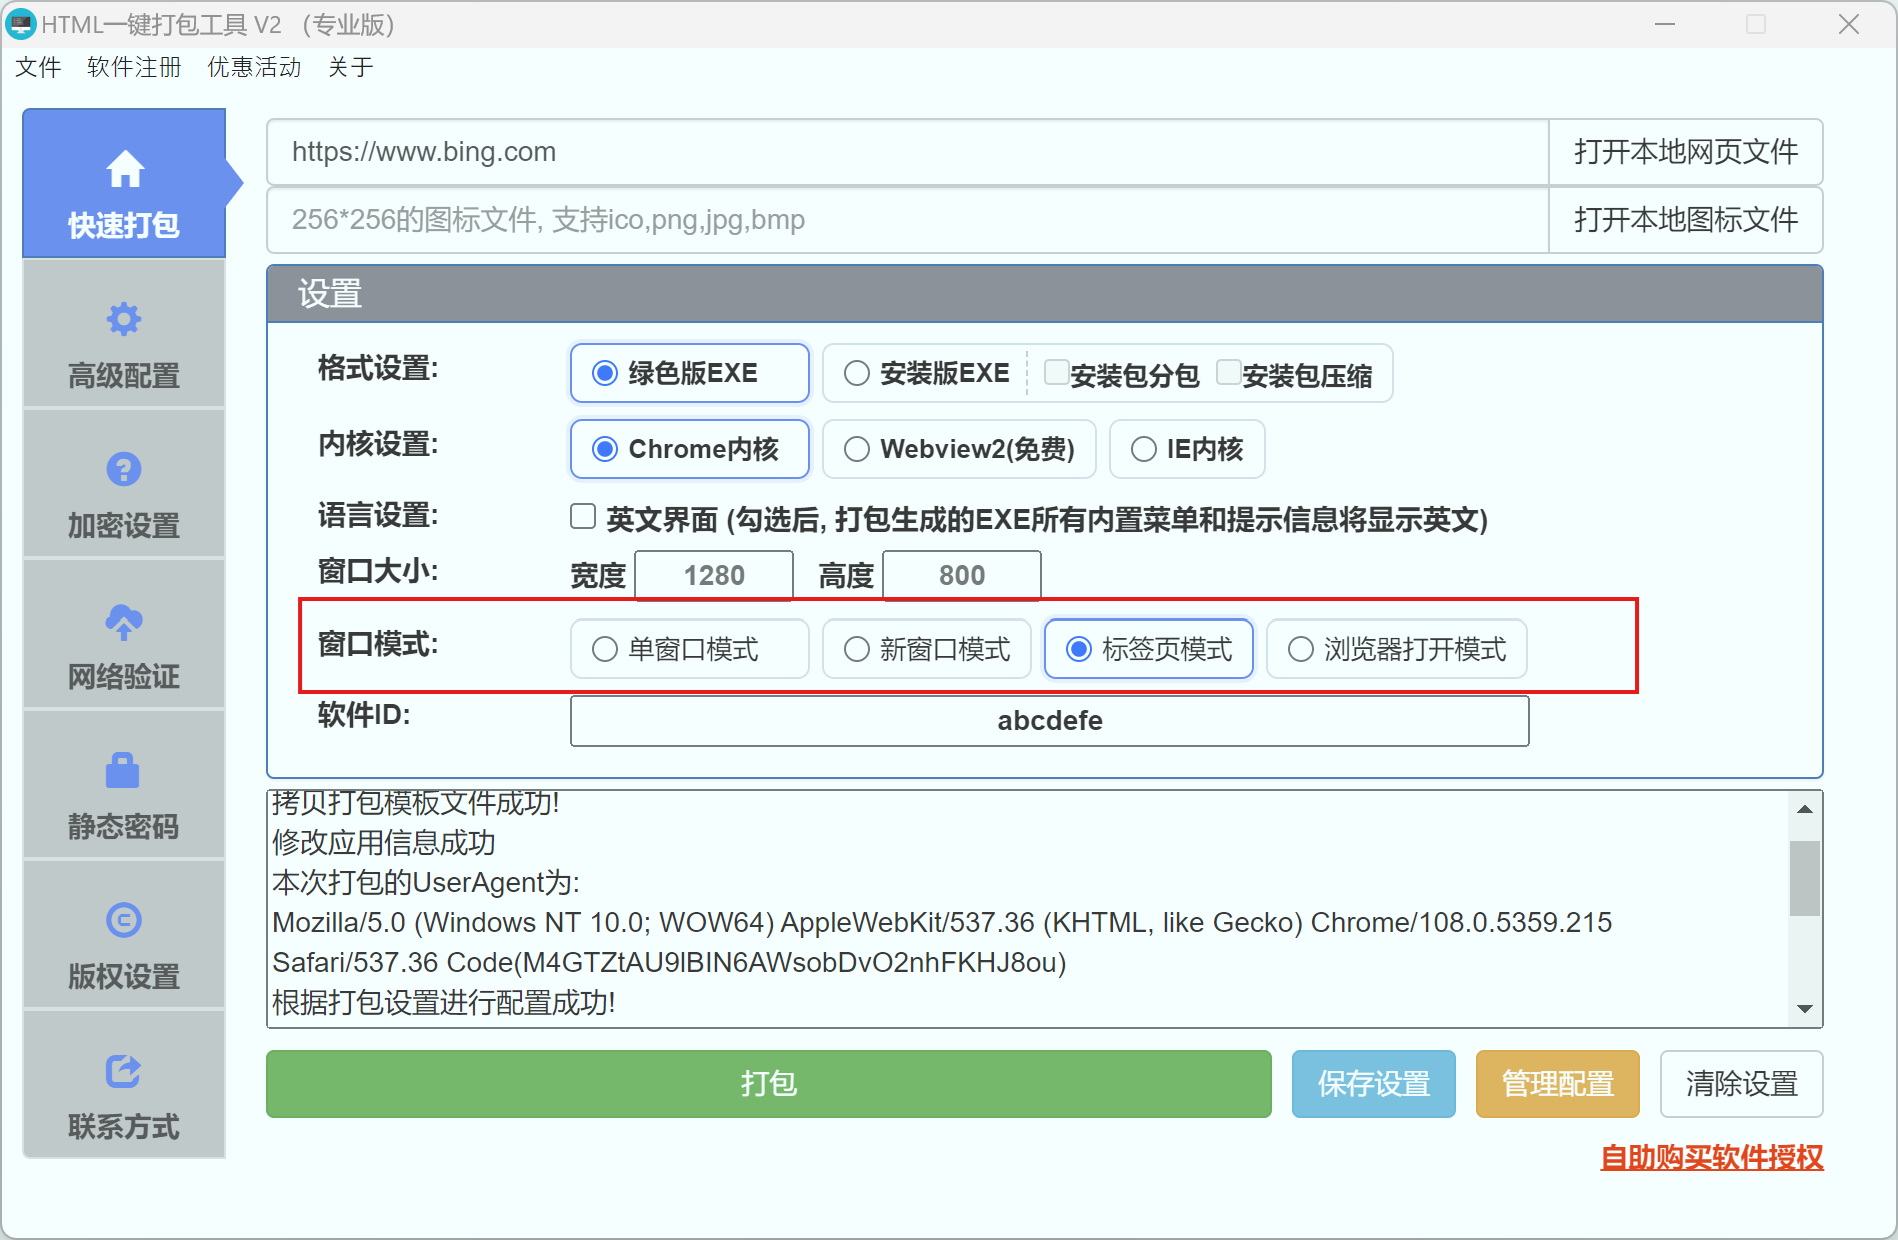This screenshot has width=1898, height=1240.
Task: Select the 快速打包 home icon in sidebar
Action: point(124,168)
